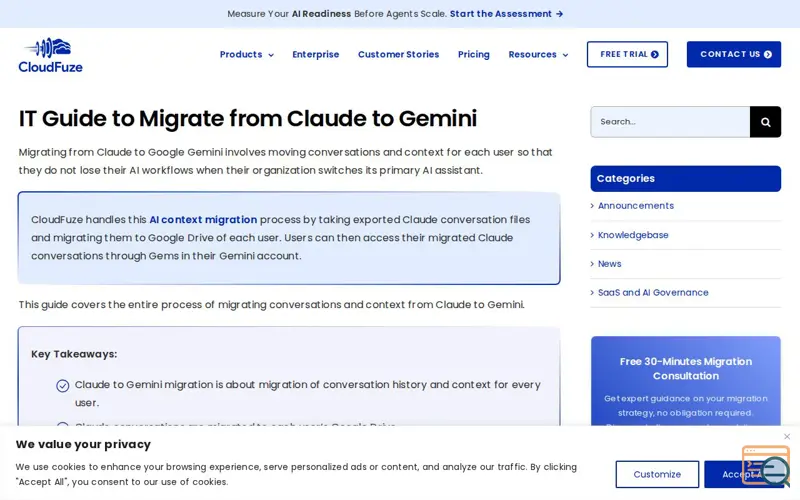Open the News category
The height and width of the screenshot is (500, 800).
point(610,264)
